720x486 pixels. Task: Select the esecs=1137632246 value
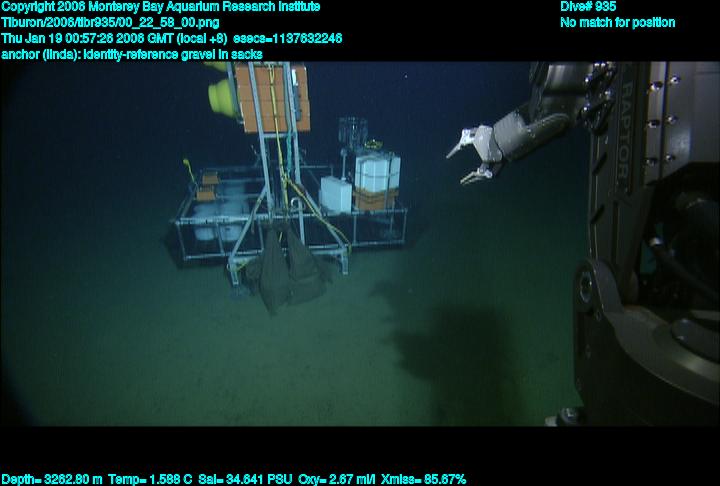(287, 38)
